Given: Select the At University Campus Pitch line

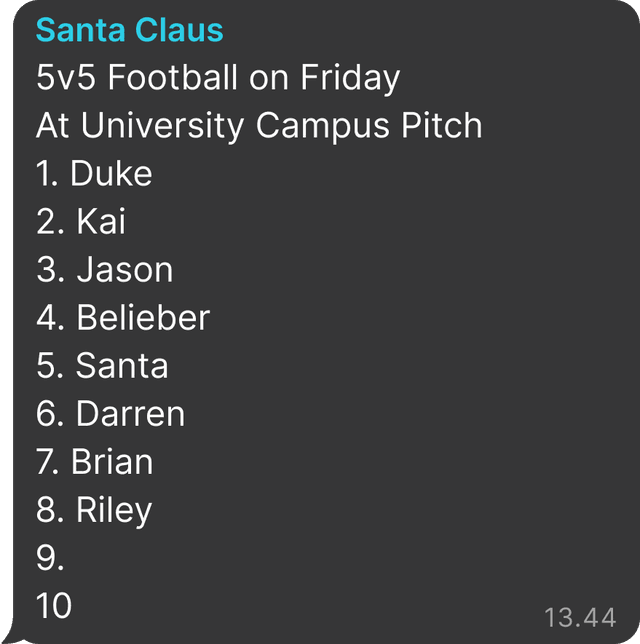Looking at the screenshot, I should click(x=259, y=126).
